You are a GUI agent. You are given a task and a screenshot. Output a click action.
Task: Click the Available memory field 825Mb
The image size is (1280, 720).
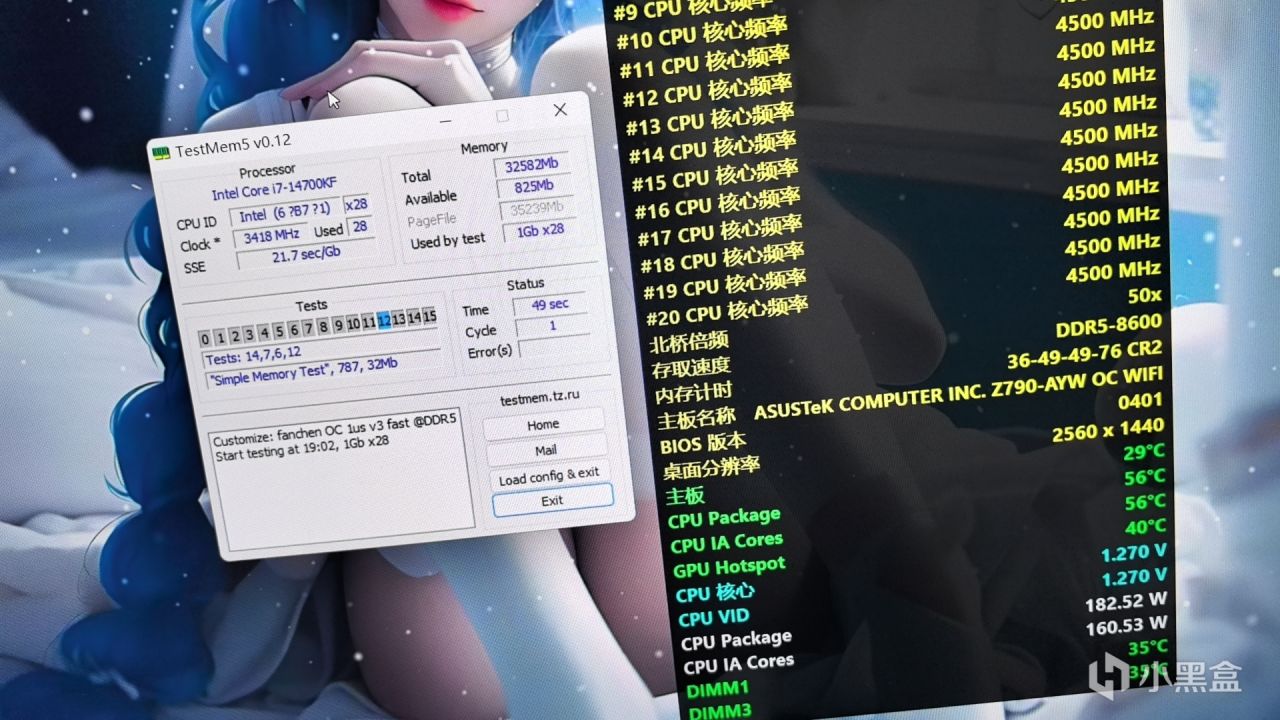[x=533, y=187]
